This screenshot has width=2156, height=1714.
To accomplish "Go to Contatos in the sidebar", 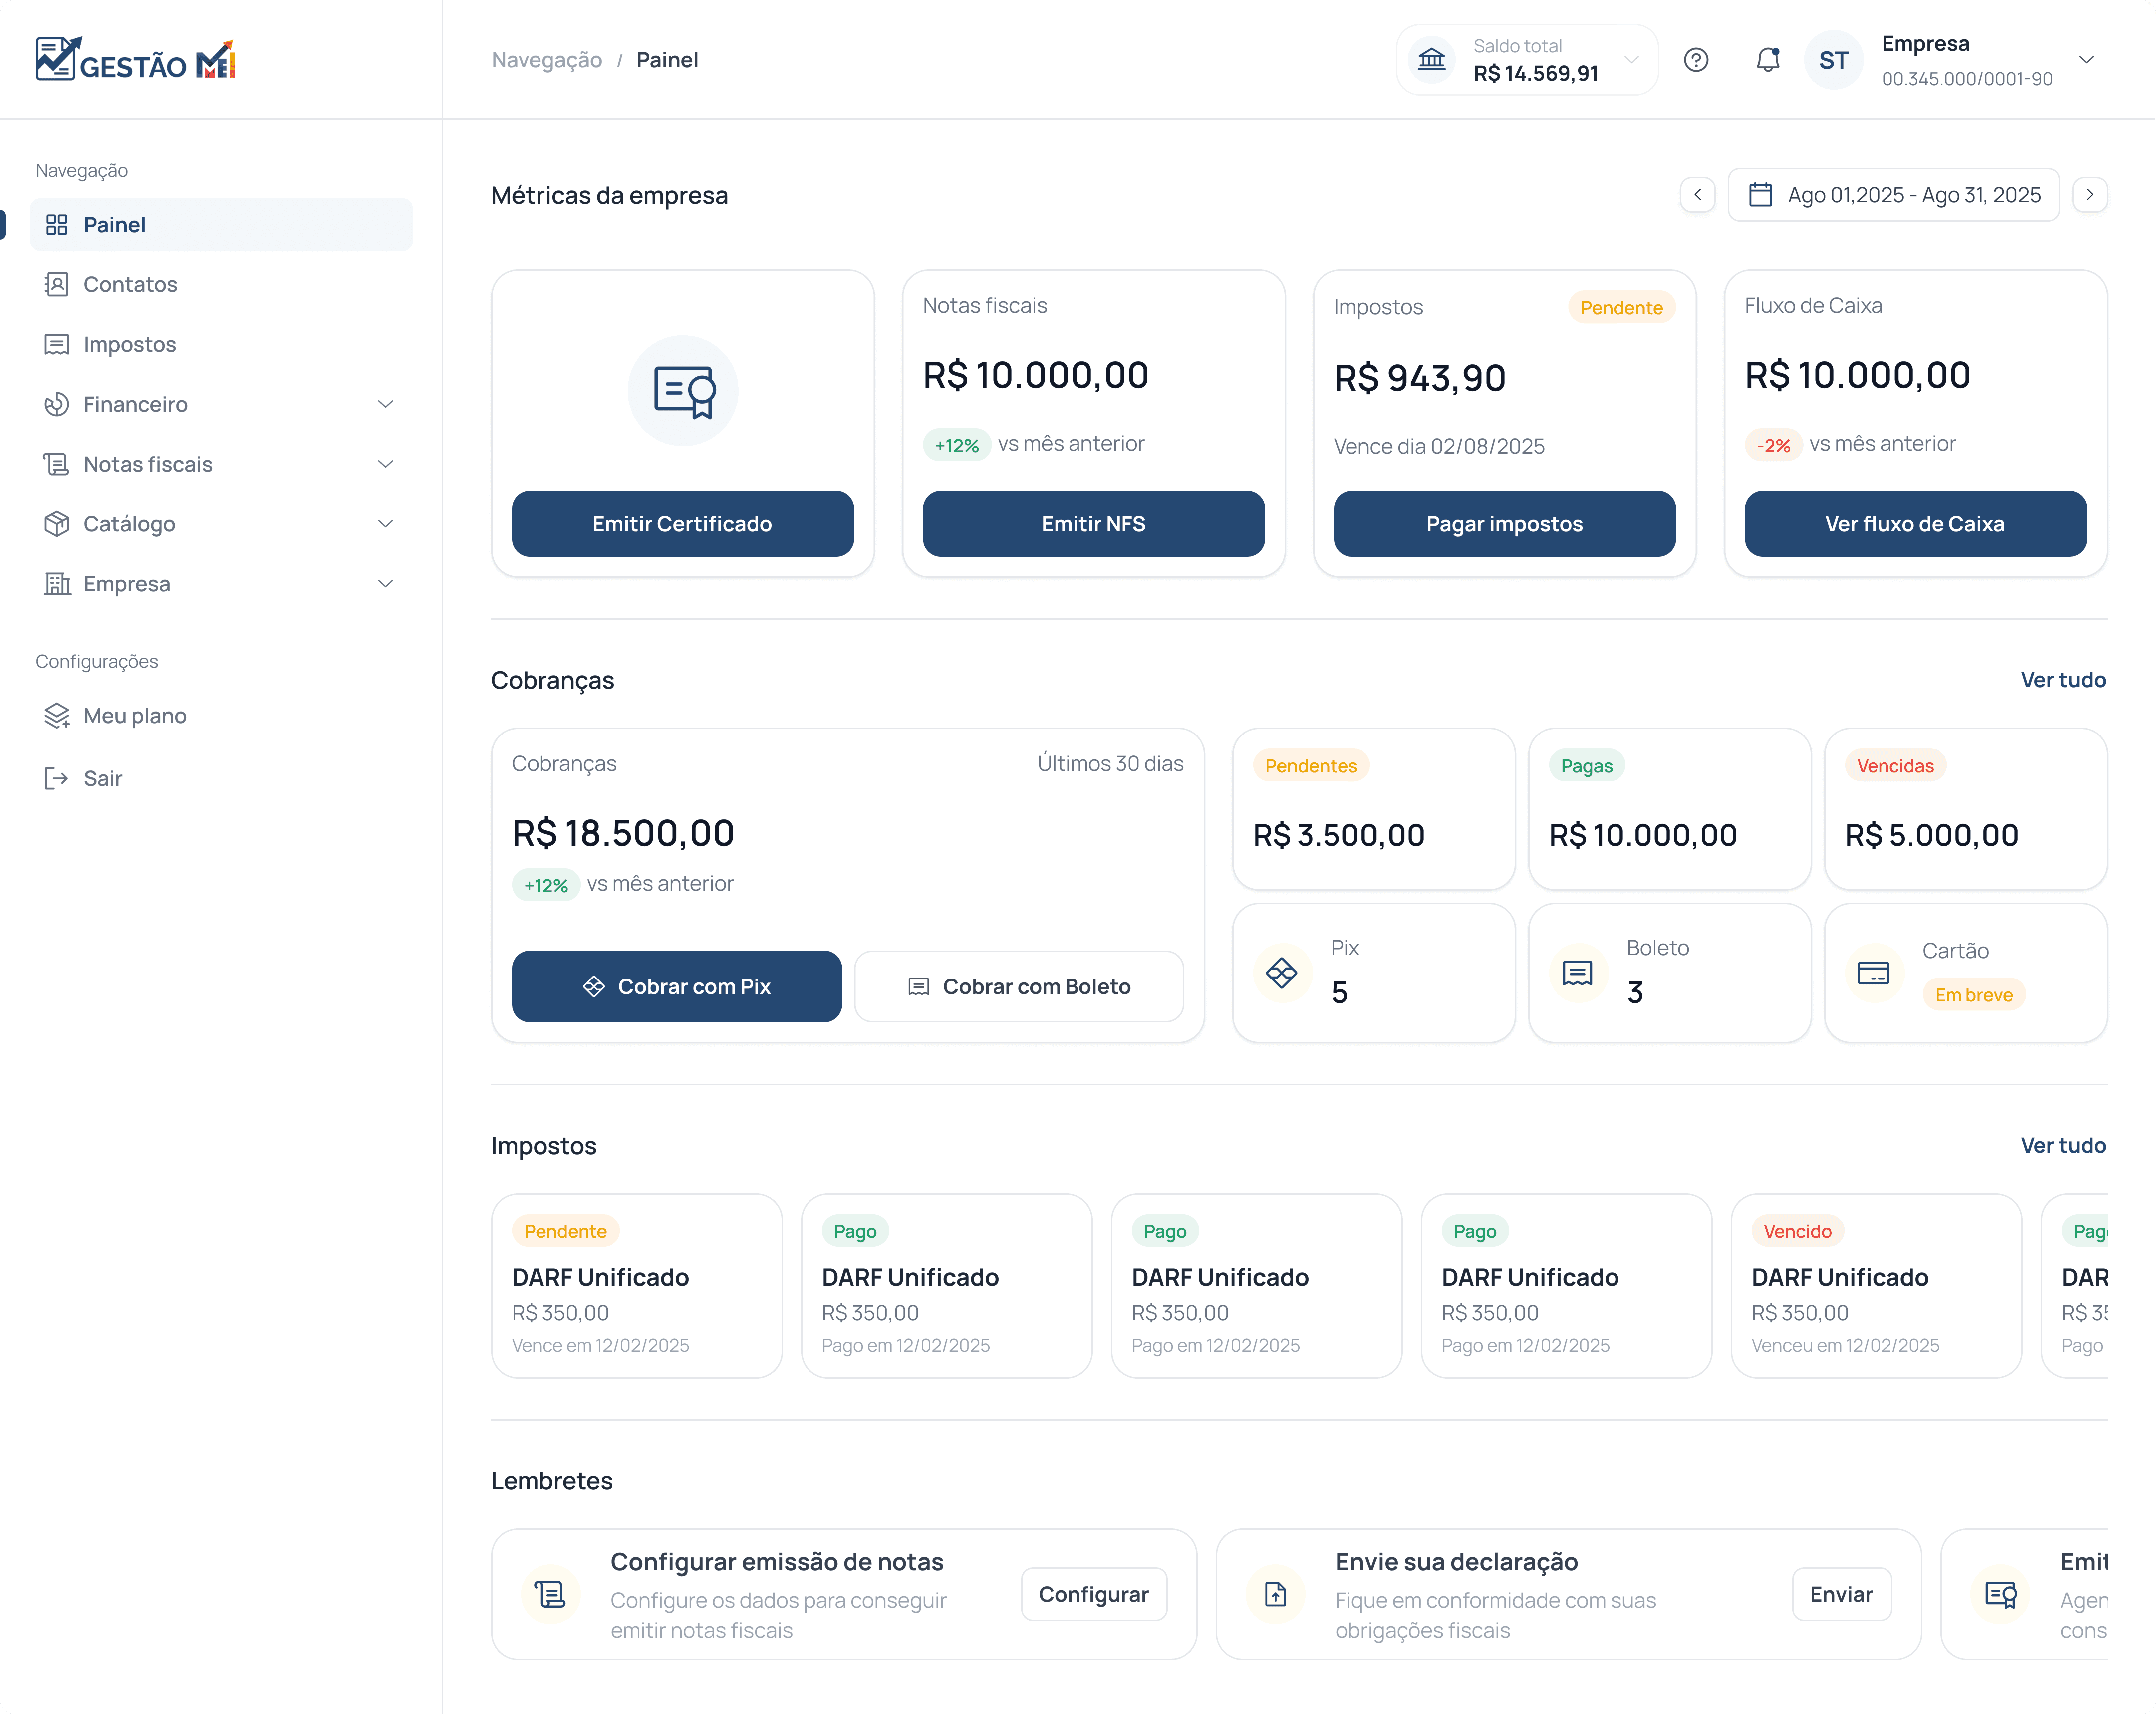I will click(130, 284).
